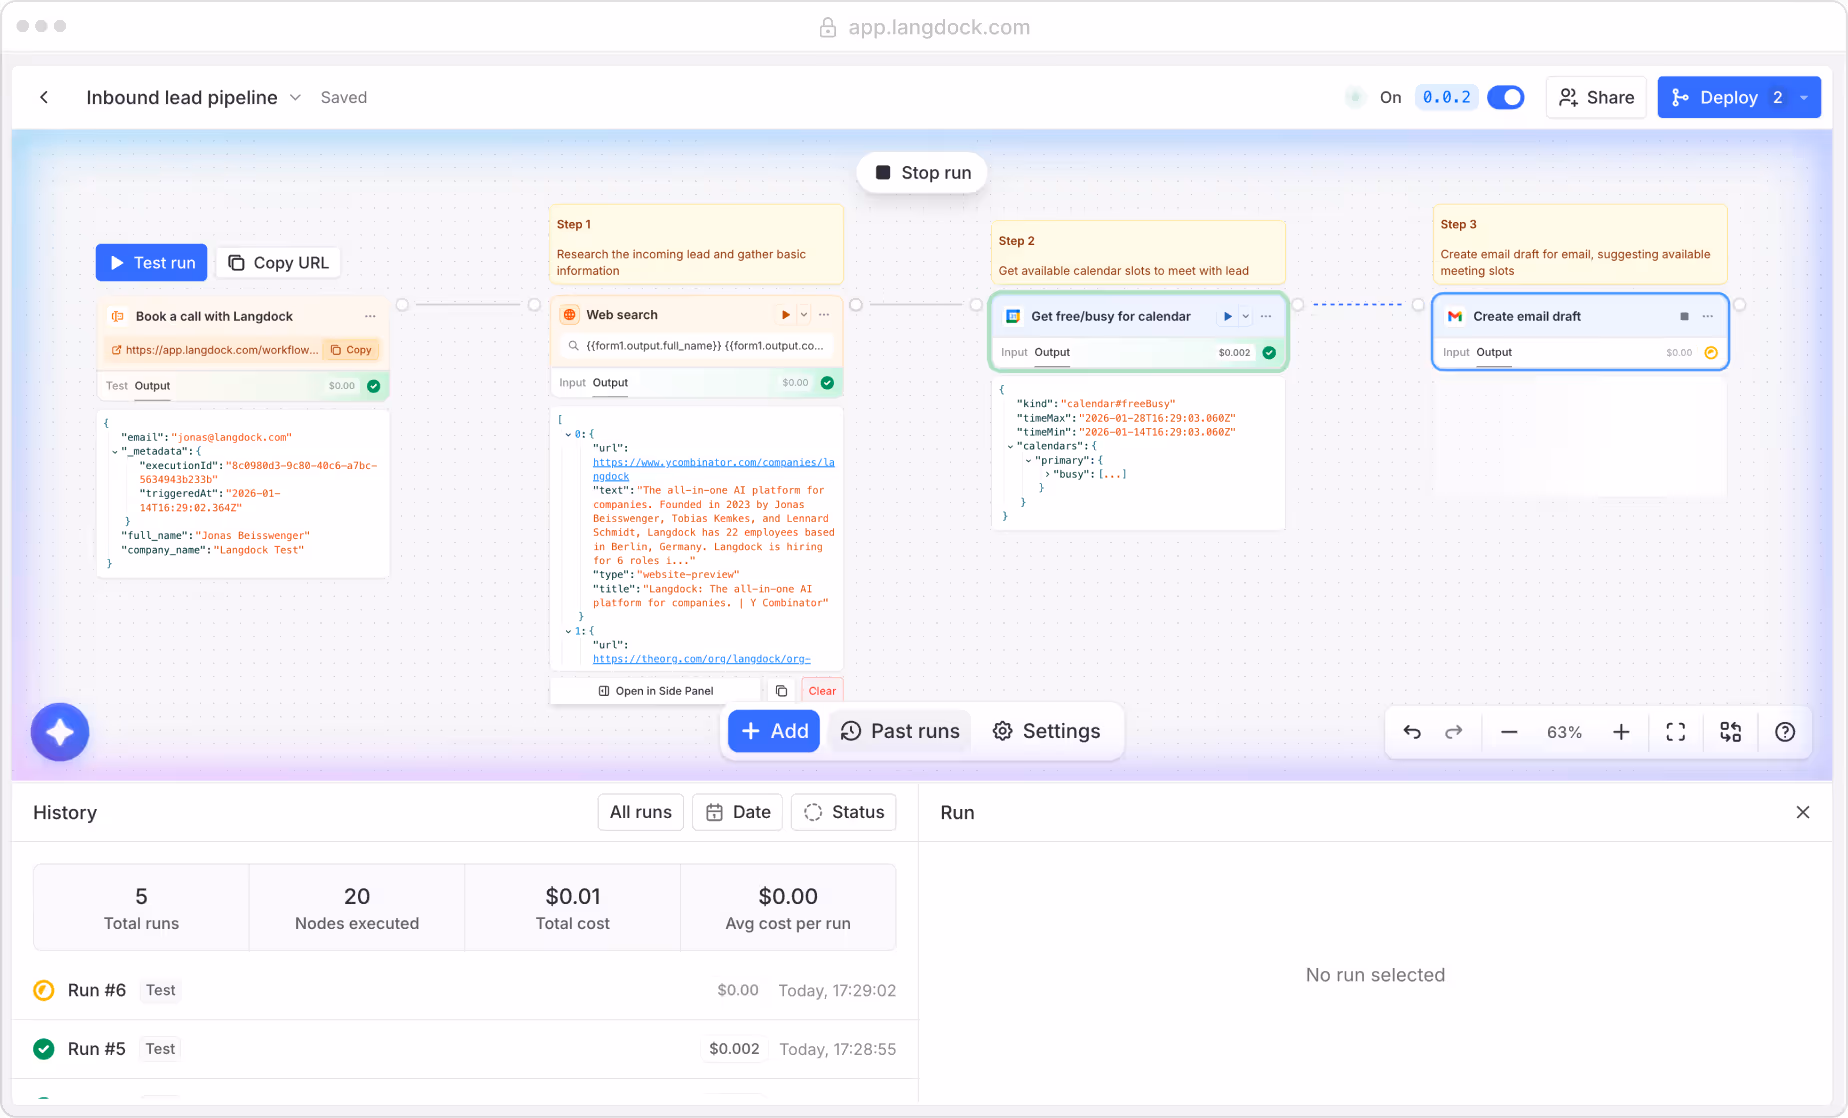The height and width of the screenshot is (1118, 1848).
Task: Start a Test run
Action: coord(152,263)
